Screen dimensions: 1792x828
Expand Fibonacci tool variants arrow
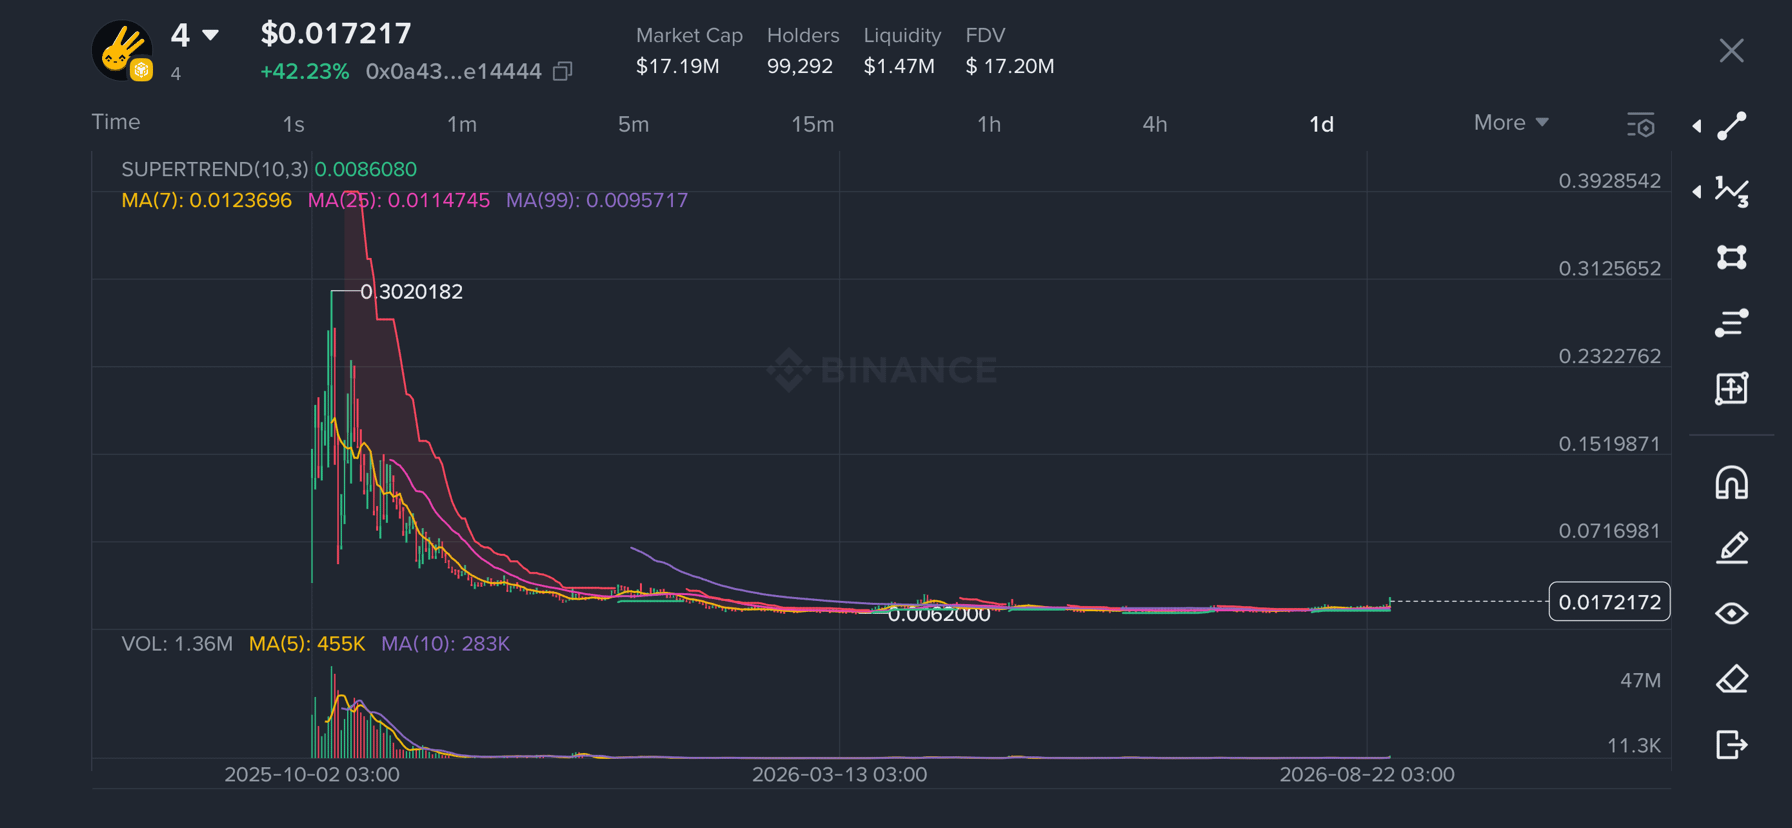pyautogui.click(x=1697, y=191)
